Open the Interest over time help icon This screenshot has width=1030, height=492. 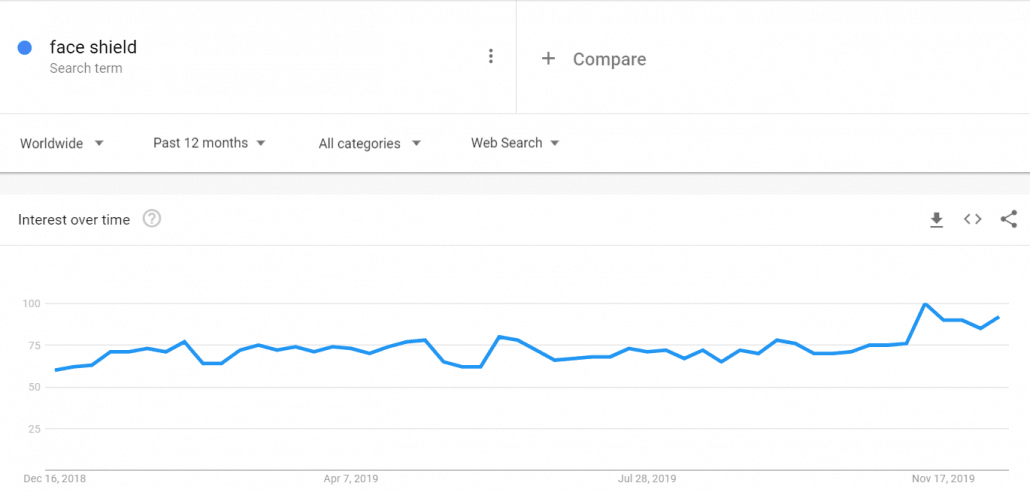[x=152, y=219]
